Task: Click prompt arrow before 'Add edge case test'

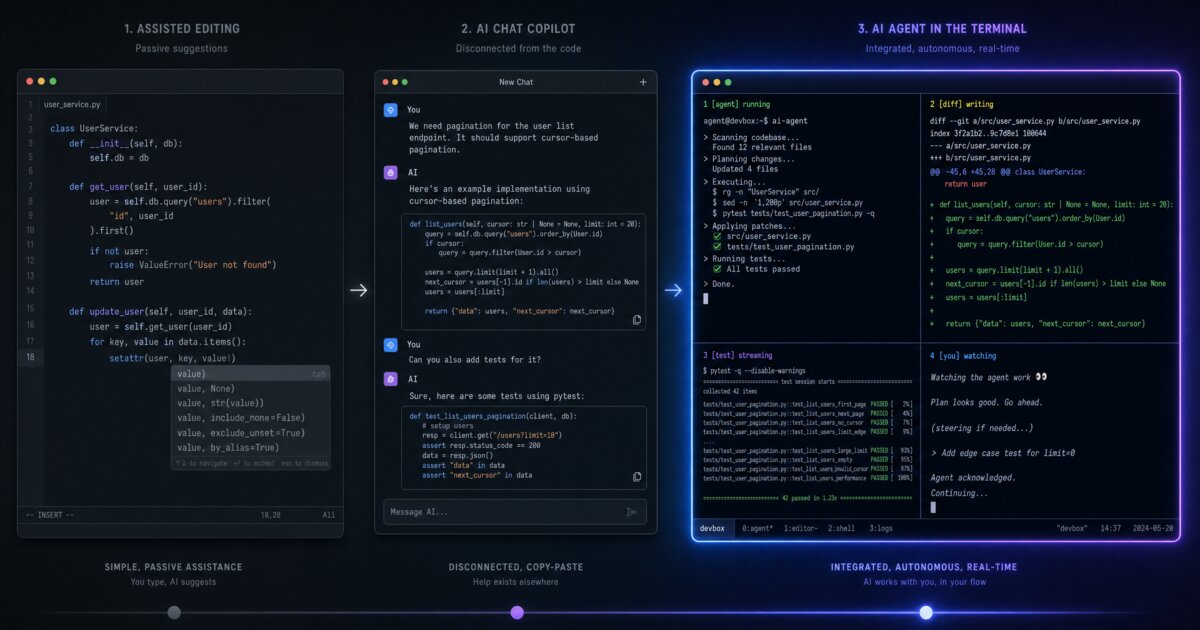Action: point(934,453)
